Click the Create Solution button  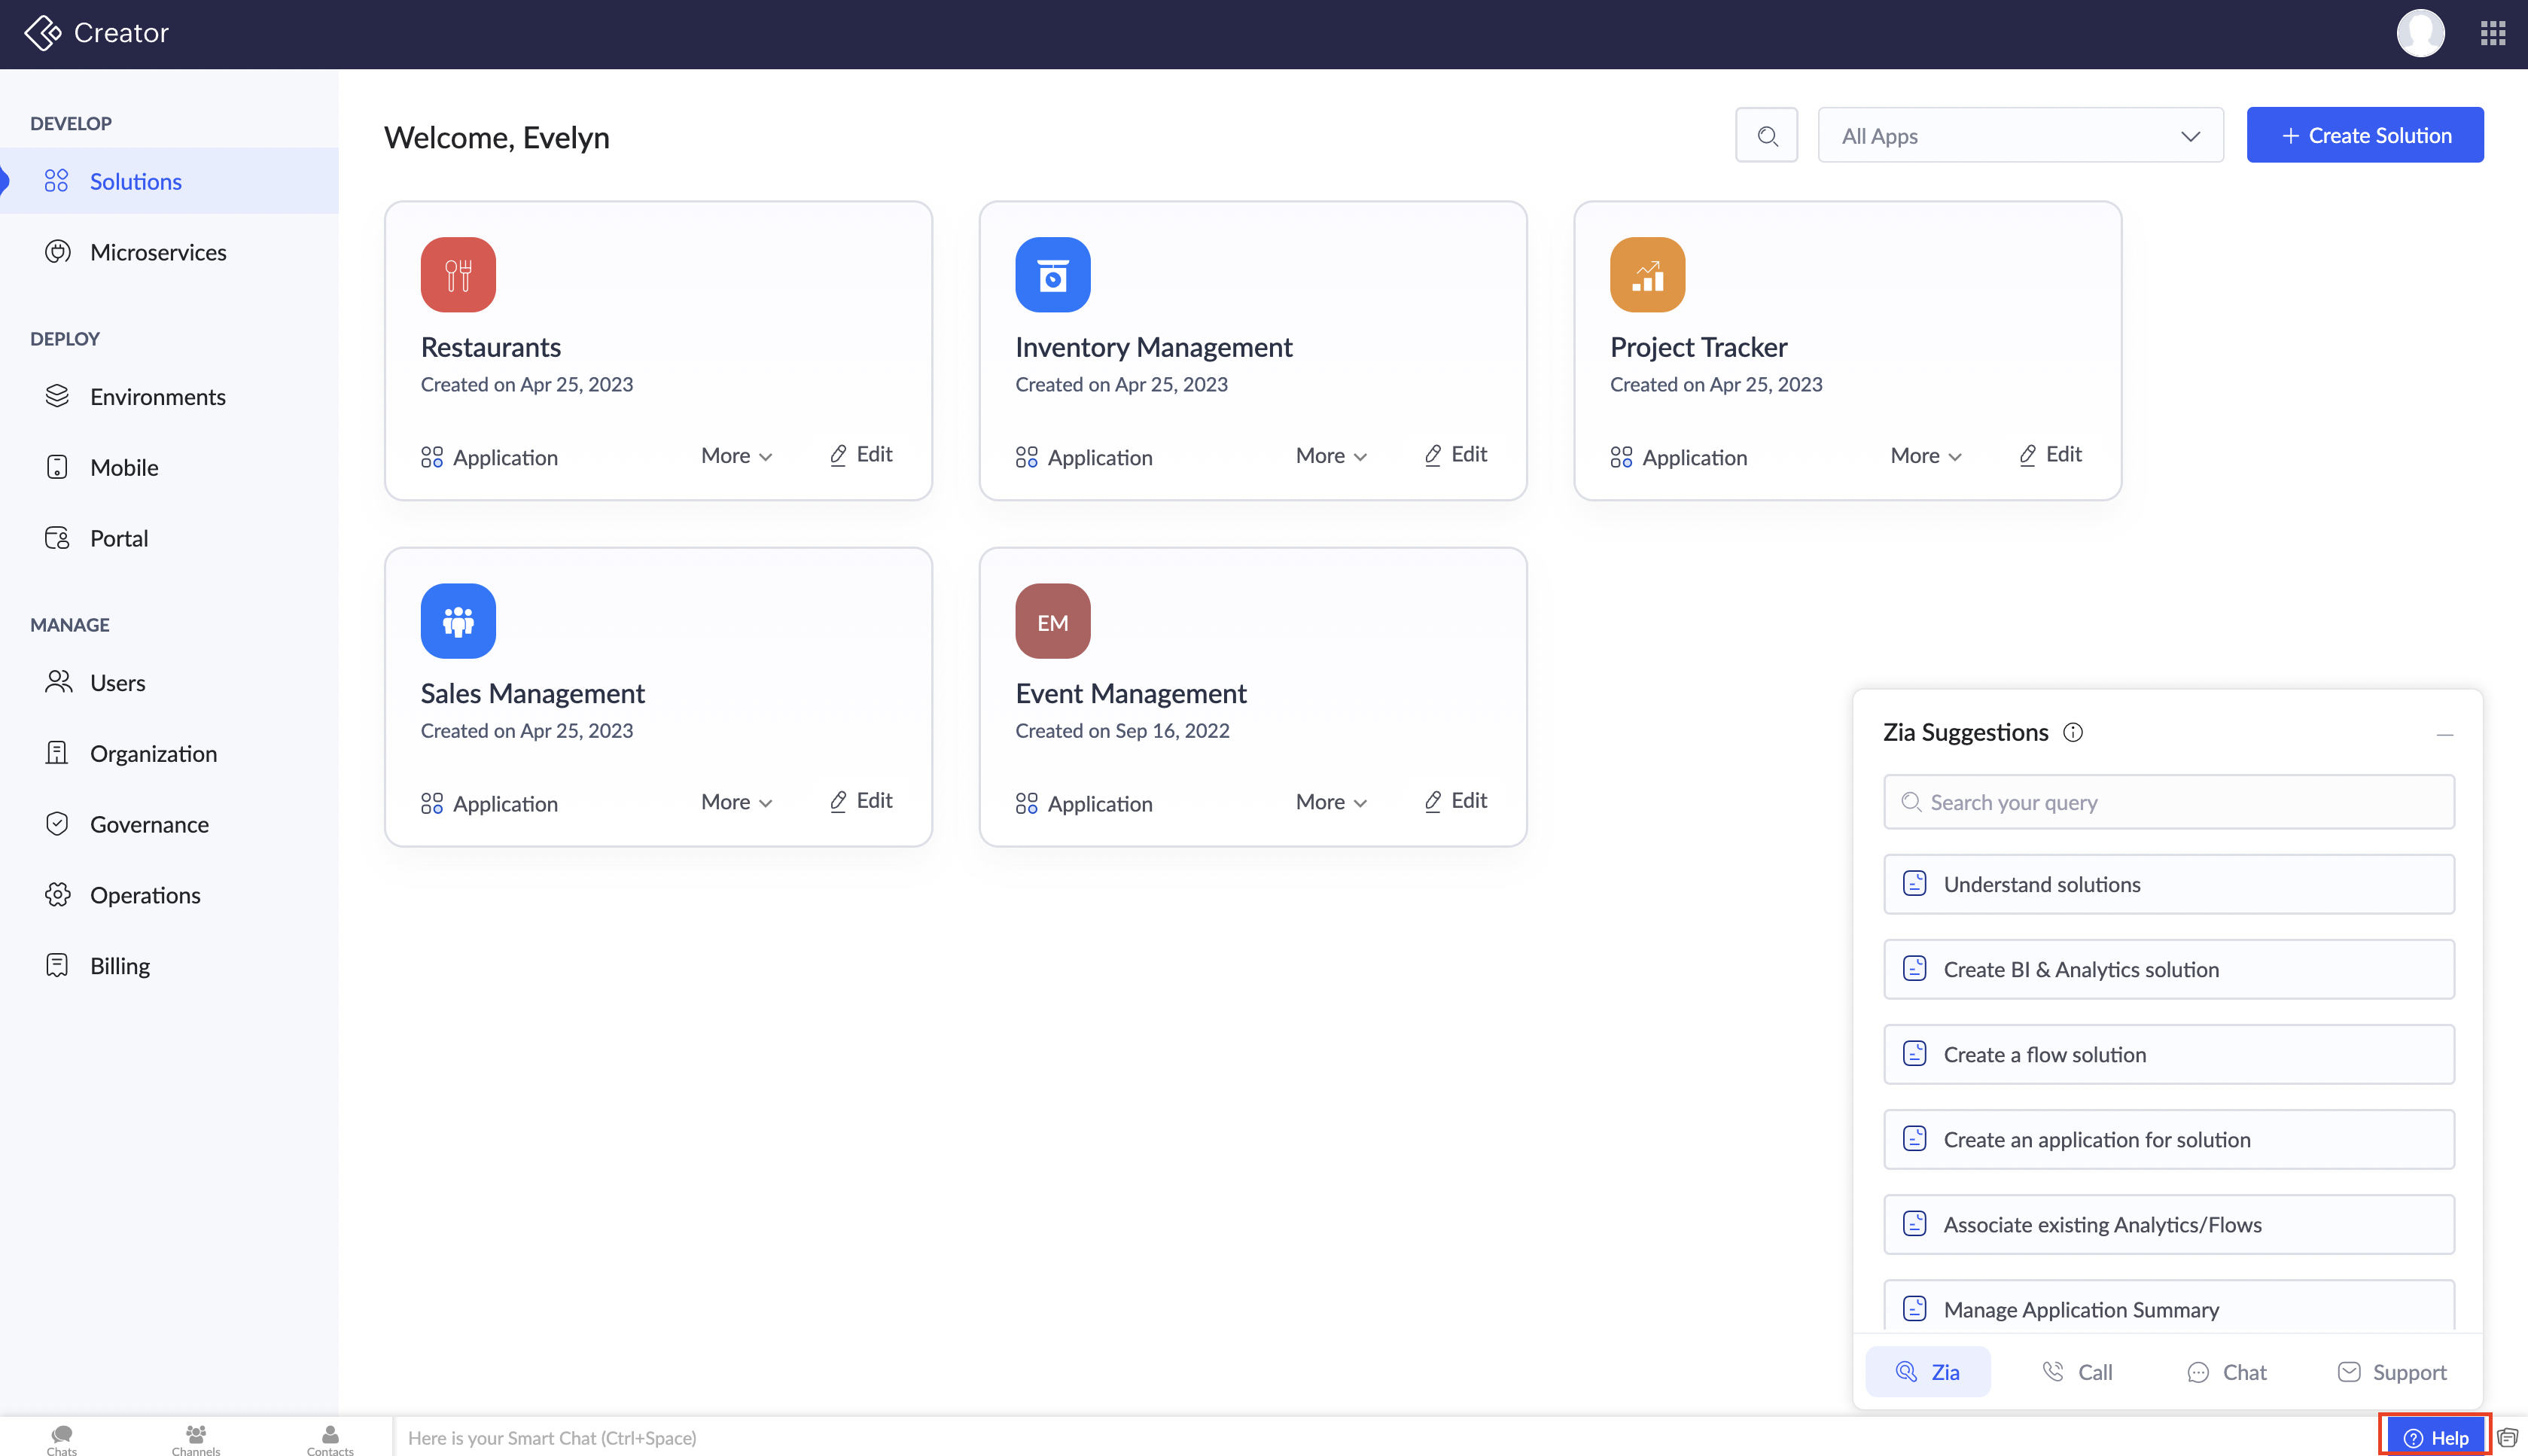tap(2364, 135)
